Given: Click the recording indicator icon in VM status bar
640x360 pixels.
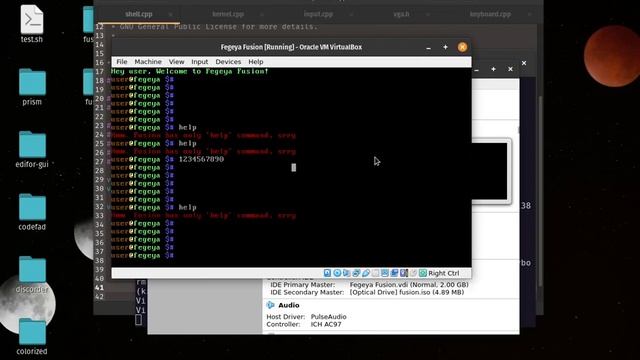Looking at the screenshot, I should 394,273.
